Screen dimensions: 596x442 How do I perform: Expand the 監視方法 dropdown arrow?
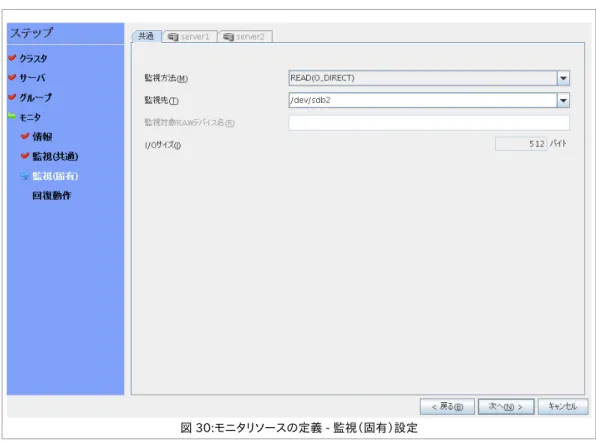click(563, 78)
